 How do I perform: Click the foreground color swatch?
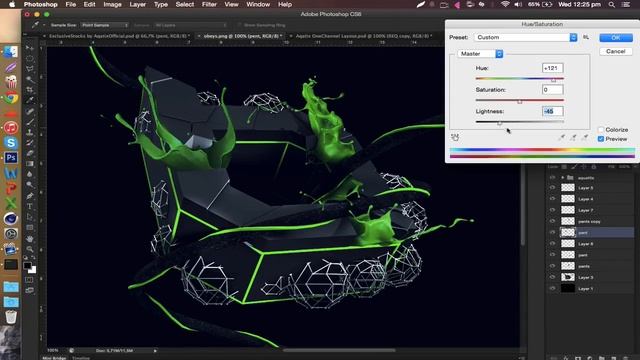(27, 266)
